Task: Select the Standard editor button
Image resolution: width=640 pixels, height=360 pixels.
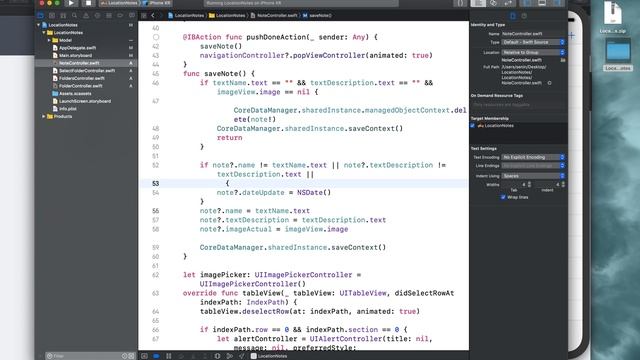Action: [x=478, y=3]
